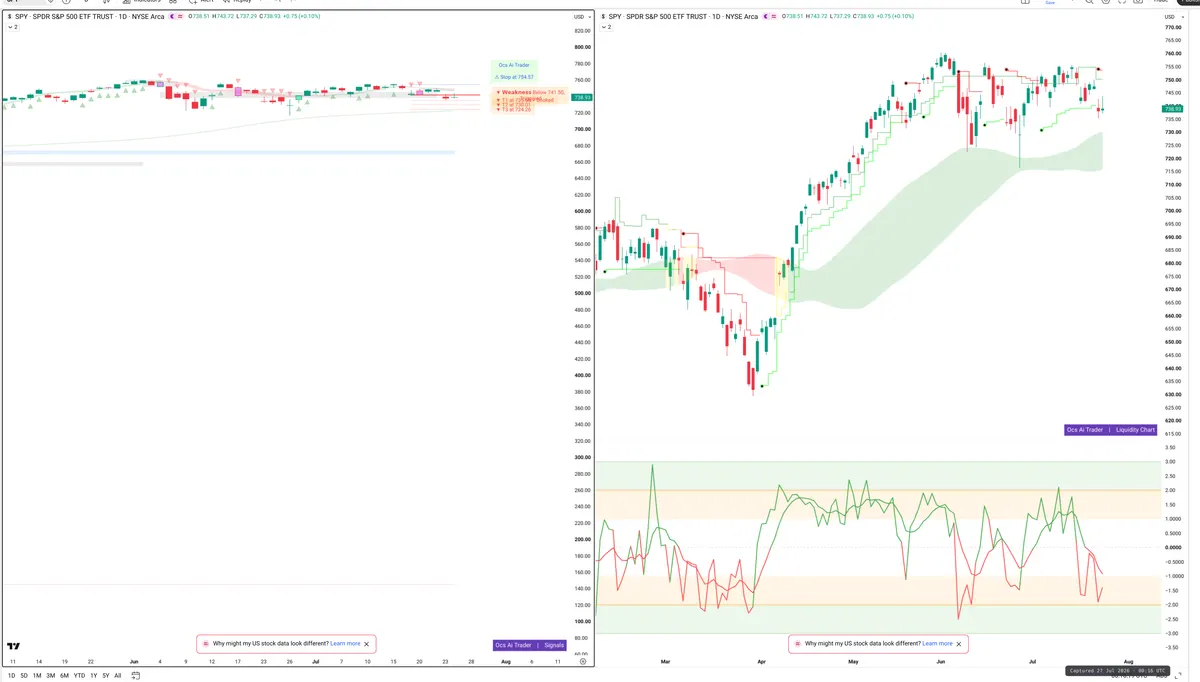This screenshot has width=1200, height=682.
Task: Select the 1Y time range
Action: click(93, 676)
